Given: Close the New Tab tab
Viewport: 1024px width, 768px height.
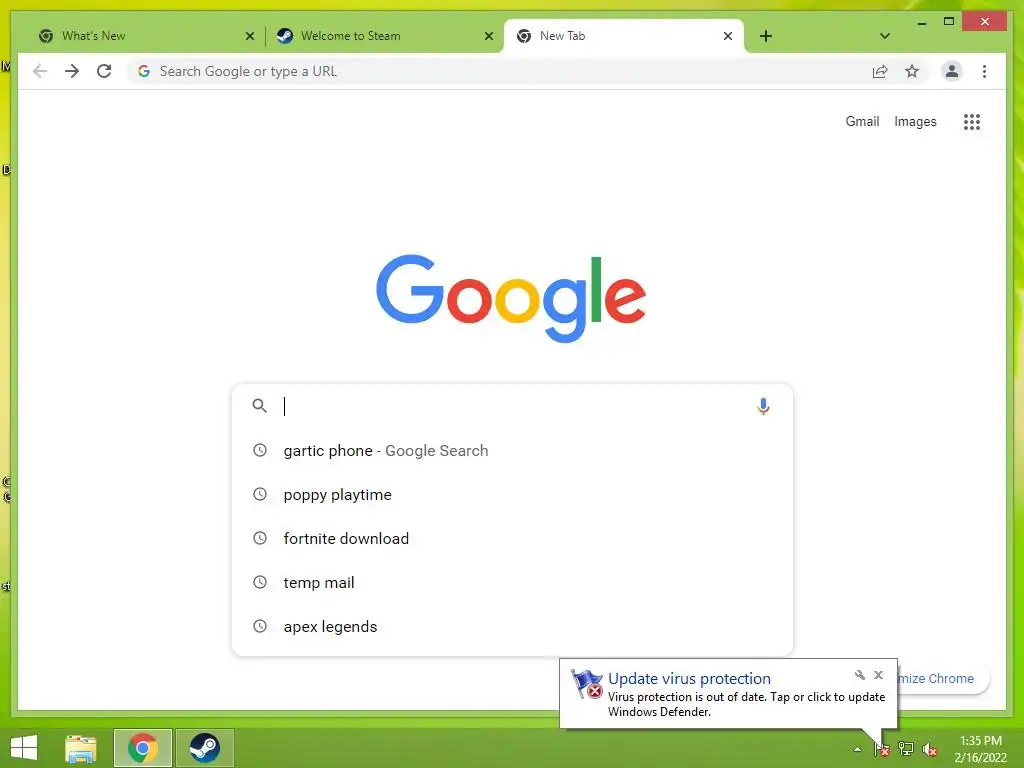Looking at the screenshot, I should click(728, 36).
